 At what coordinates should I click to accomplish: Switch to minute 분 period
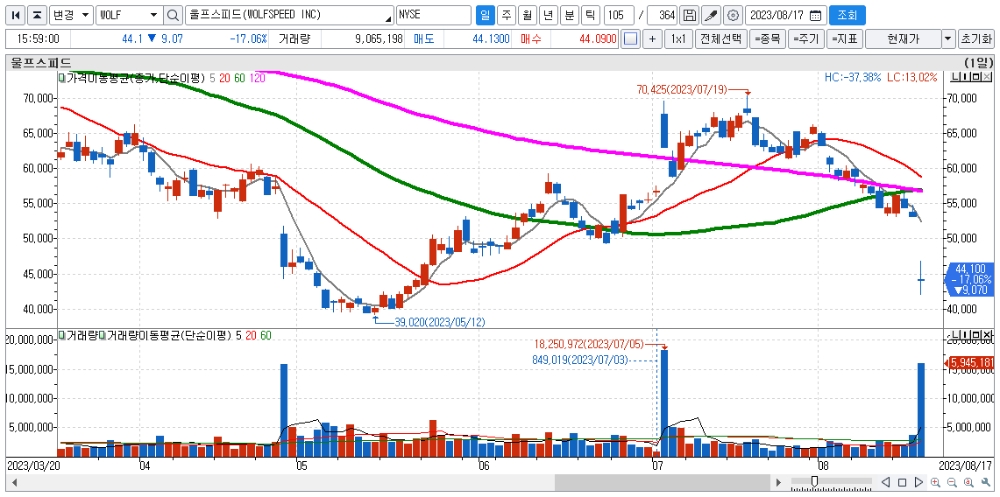pos(569,15)
